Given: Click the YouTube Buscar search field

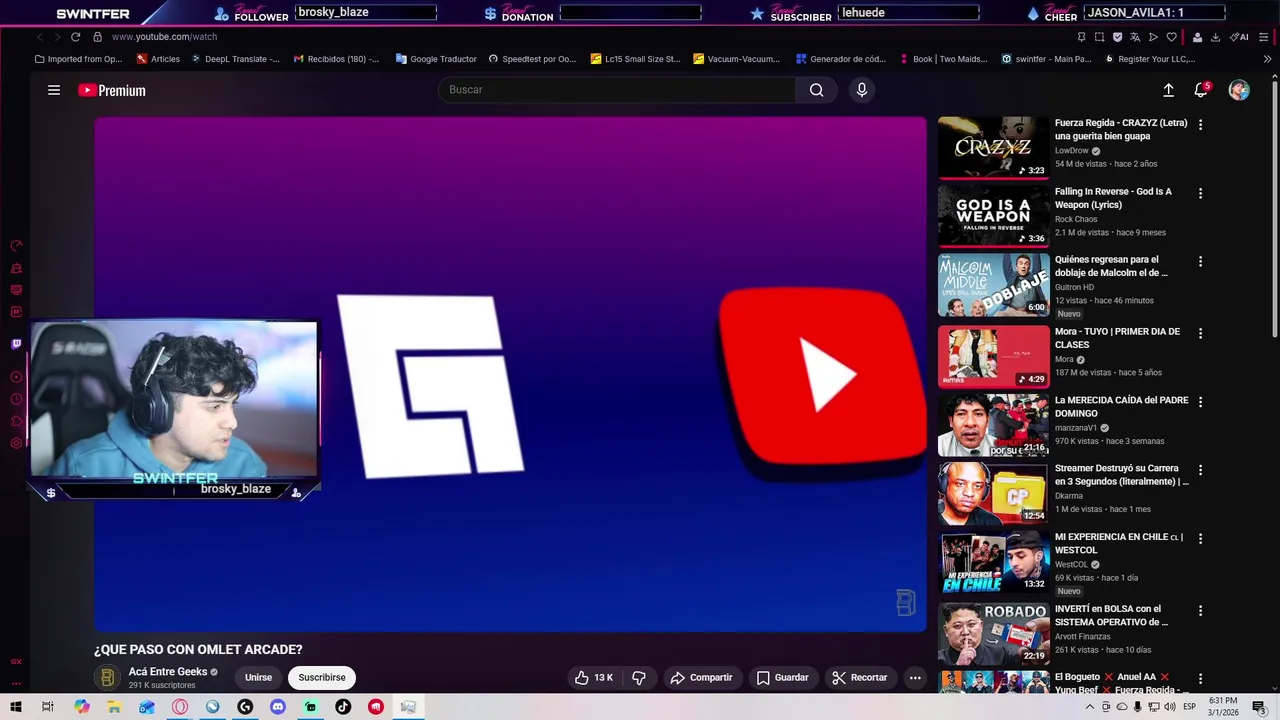Looking at the screenshot, I should pos(617,90).
